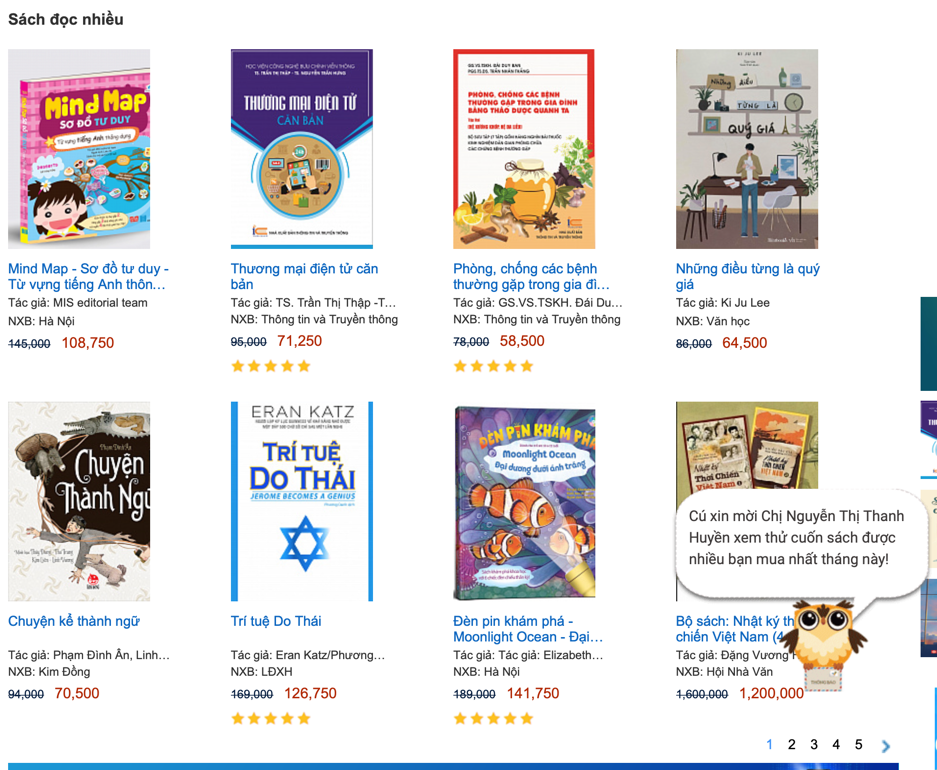Screen dimensions: 937x770
Task: Open Moonlight Ocean clownfish book cover
Action: point(524,501)
